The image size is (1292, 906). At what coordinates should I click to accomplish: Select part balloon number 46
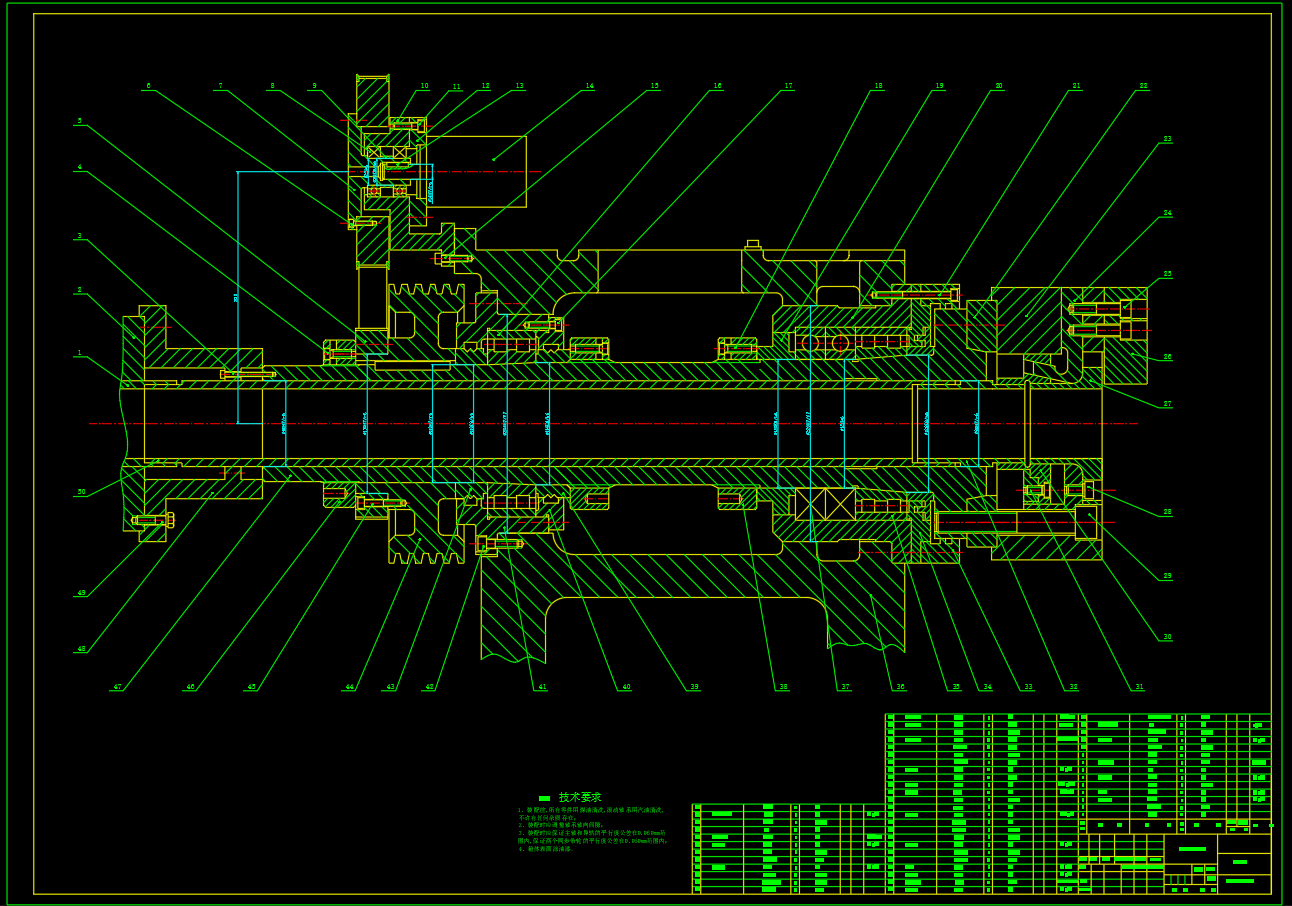190,687
